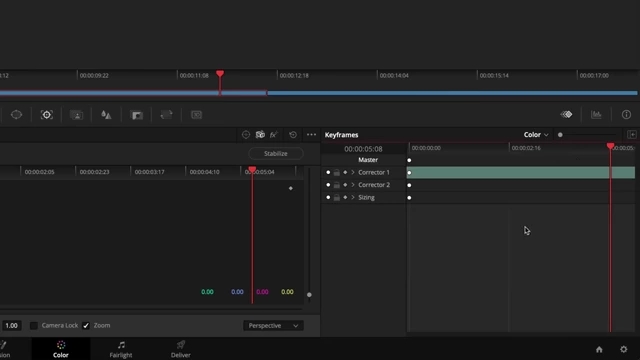Show the Keyframes palette diamond icon
The height and width of the screenshot is (360, 640).
pyautogui.click(x=566, y=115)
